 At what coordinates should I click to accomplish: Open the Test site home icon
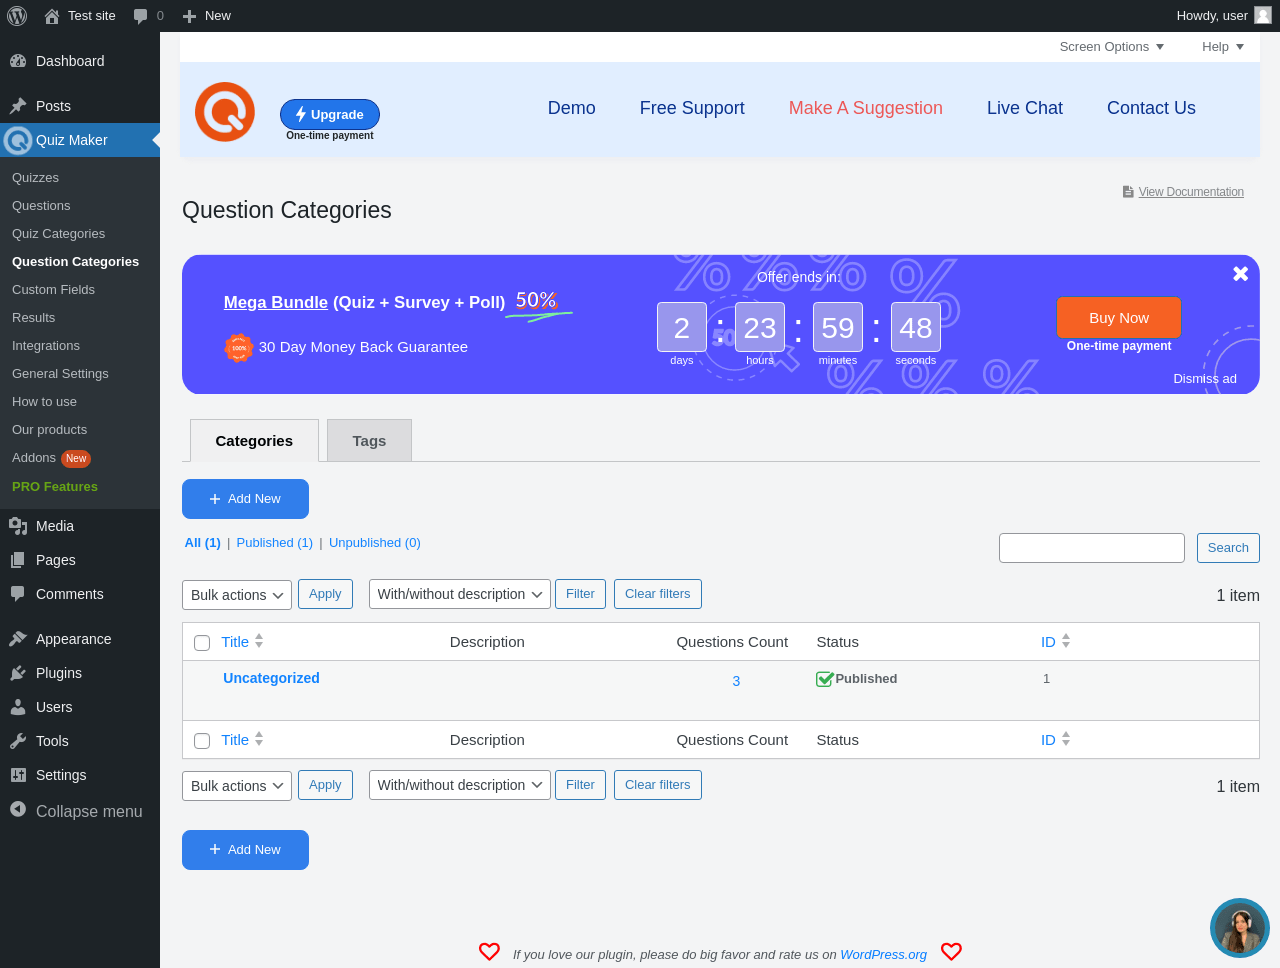pos(52,16)
